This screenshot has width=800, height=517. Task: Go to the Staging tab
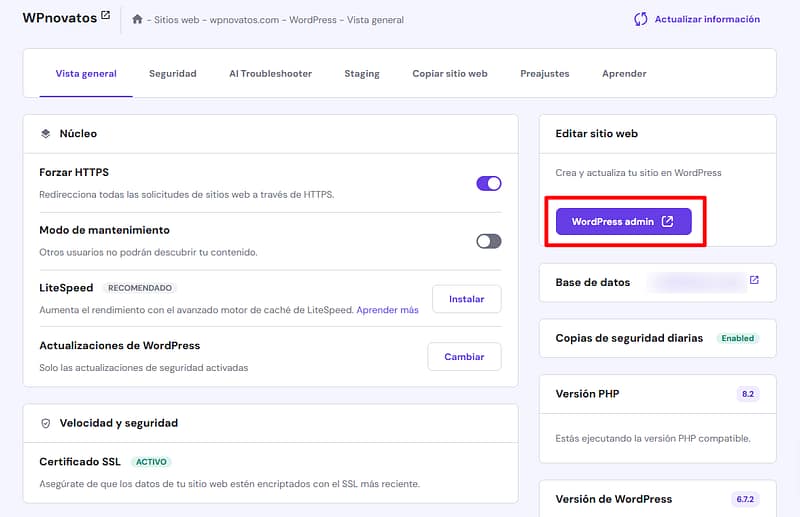point(362,73)
